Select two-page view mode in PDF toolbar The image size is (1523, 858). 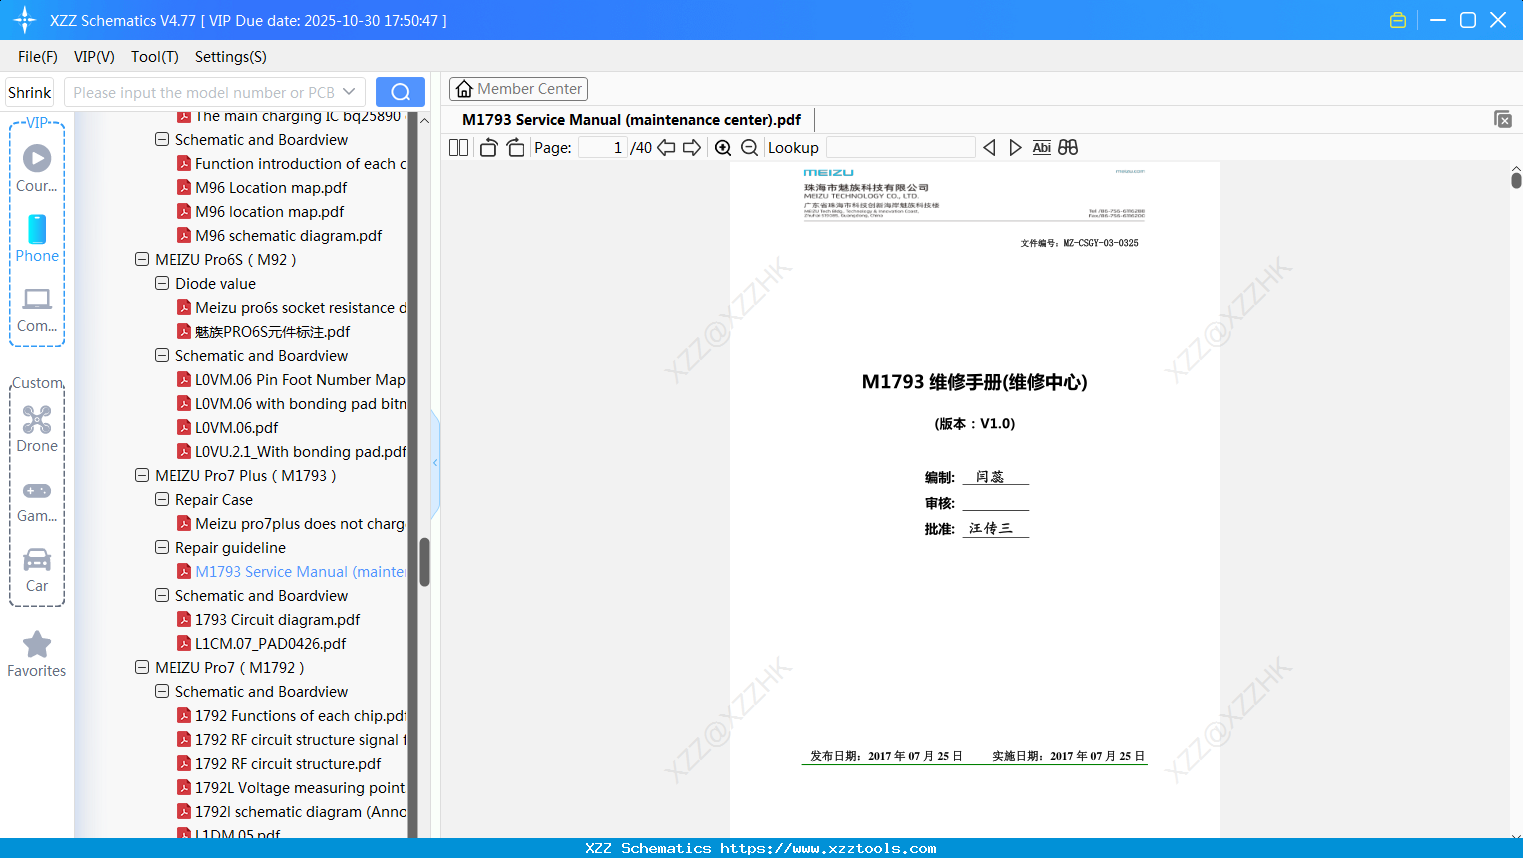tap(458, 147)
